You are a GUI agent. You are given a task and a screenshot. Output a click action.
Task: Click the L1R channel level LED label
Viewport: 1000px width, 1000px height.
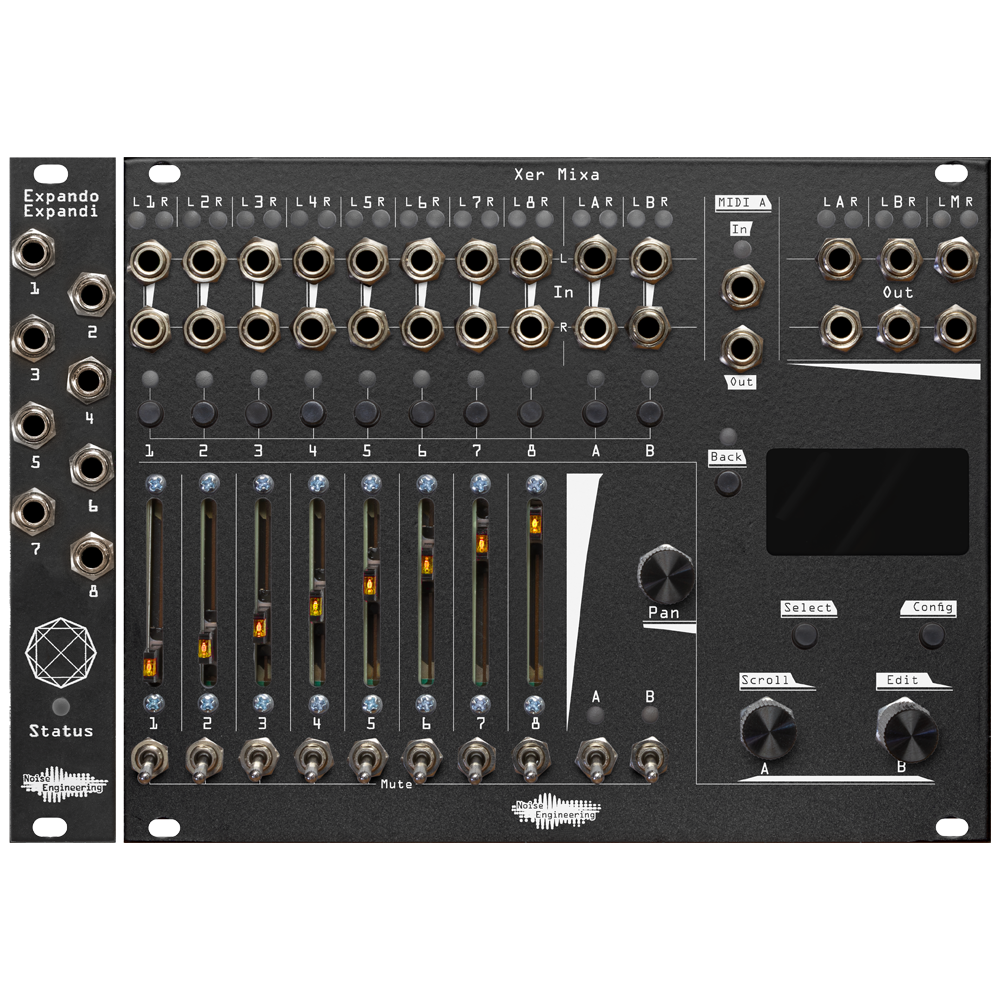pos(151,202)
